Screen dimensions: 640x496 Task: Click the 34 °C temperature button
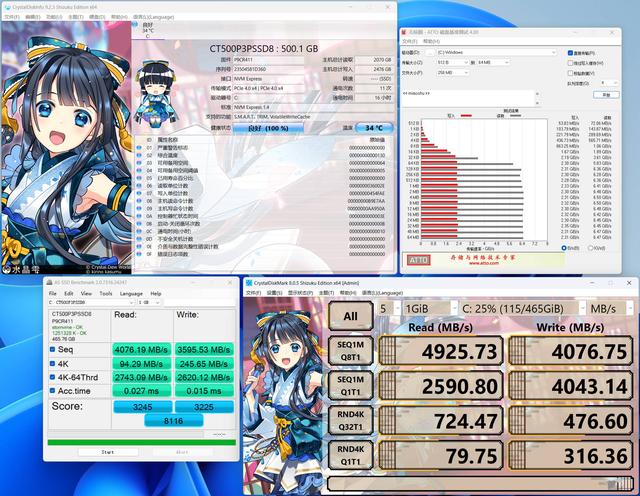coord(374,128)
